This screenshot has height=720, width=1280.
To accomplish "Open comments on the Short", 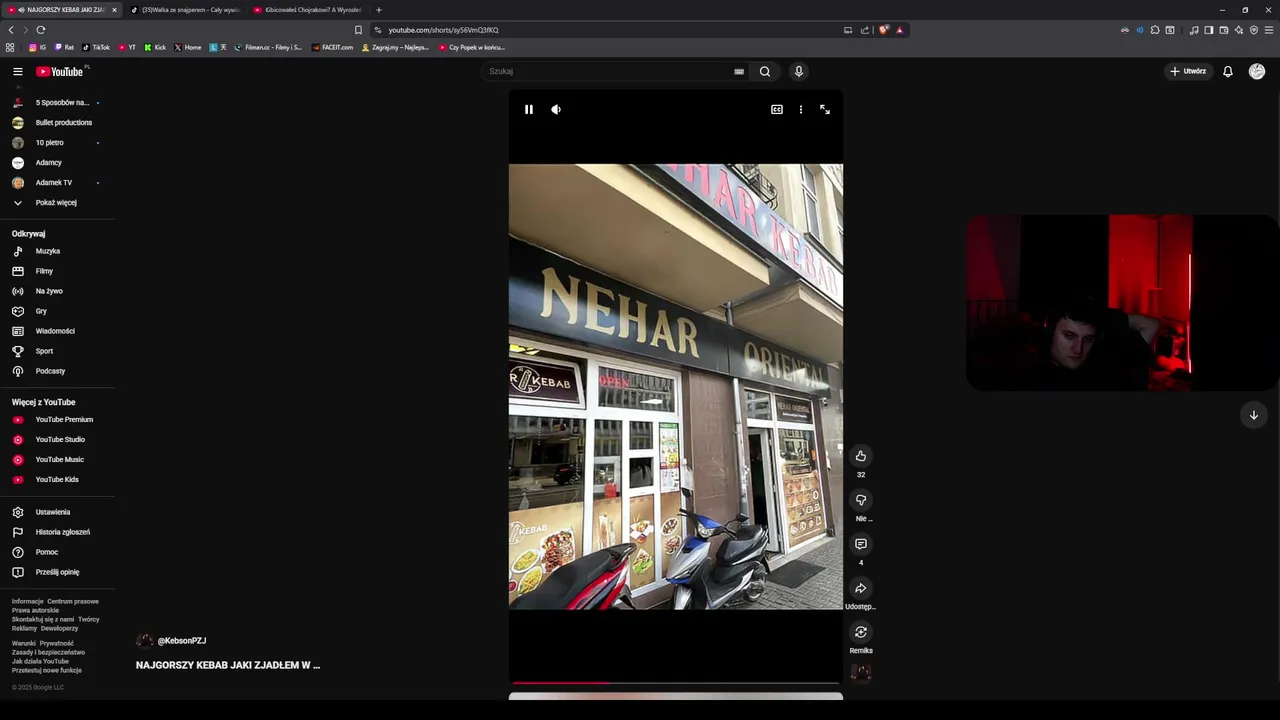I will (x=861, y=544).
